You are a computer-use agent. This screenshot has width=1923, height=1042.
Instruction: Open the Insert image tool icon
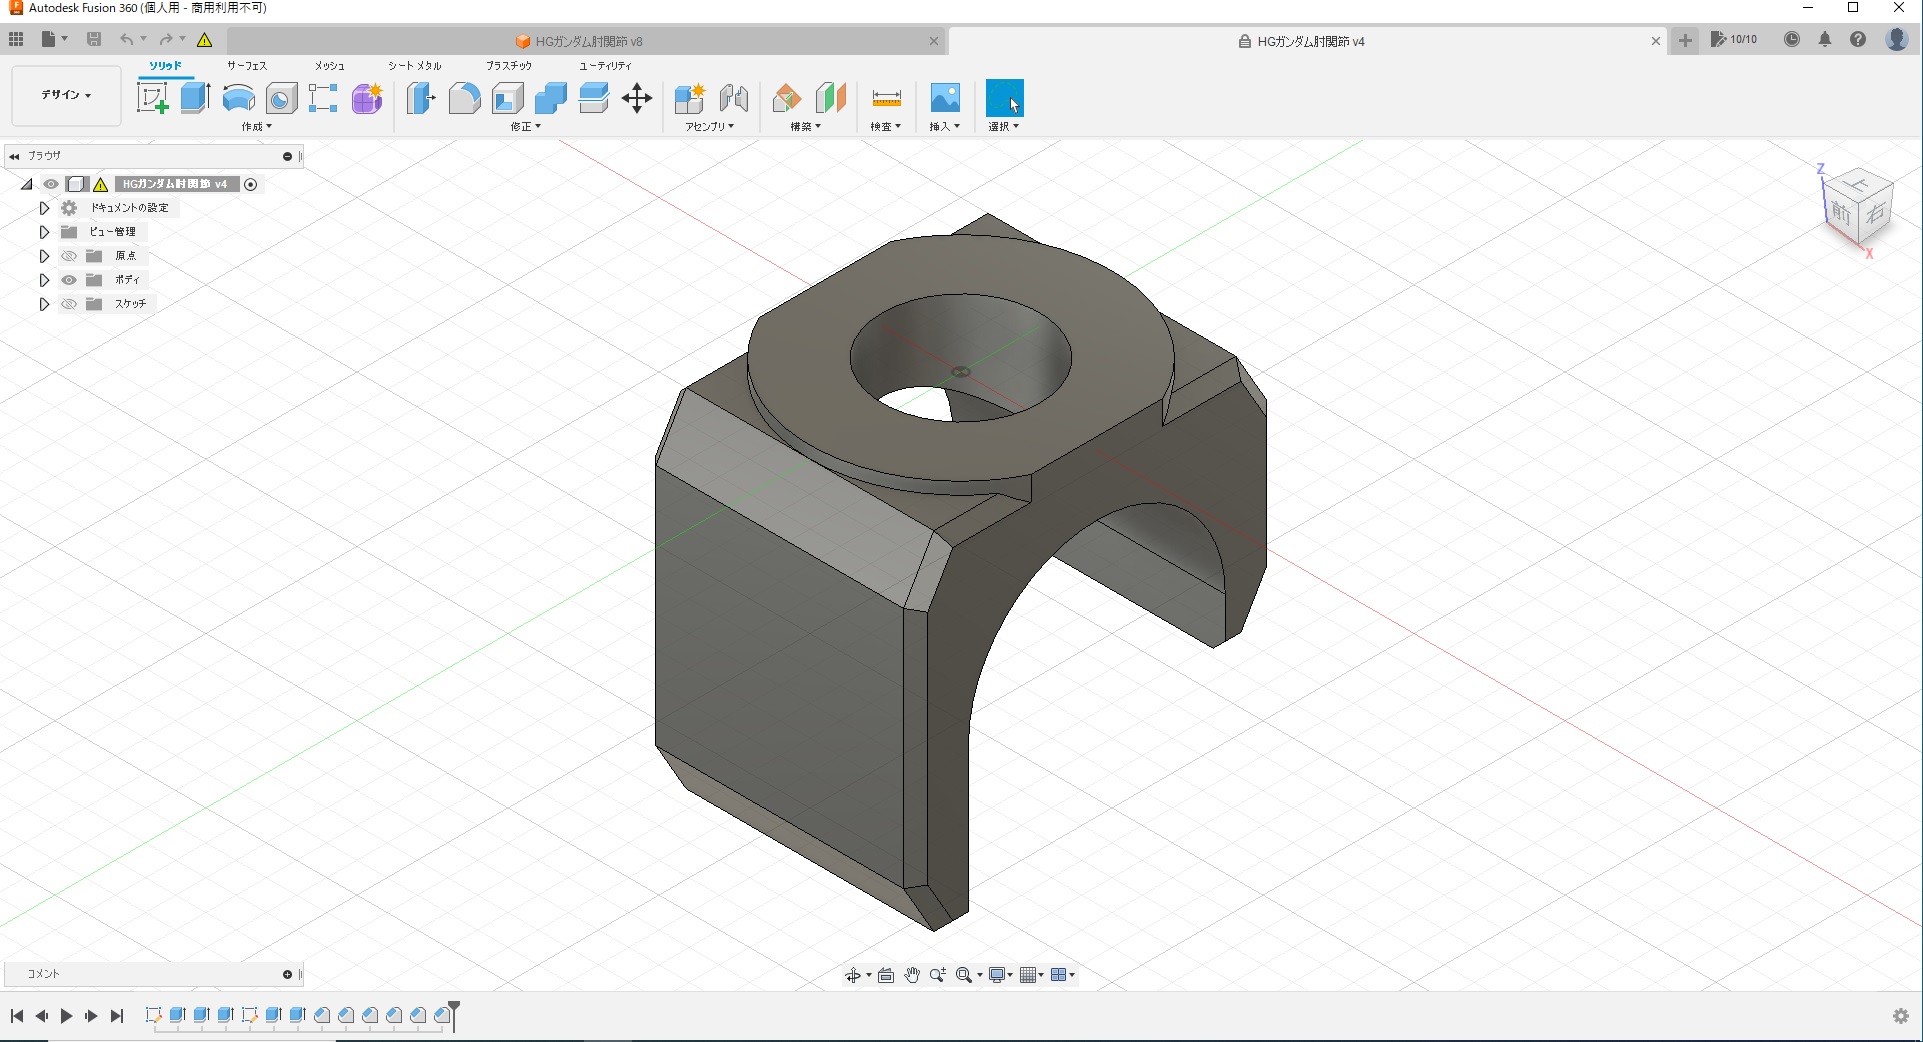pos(945,98)
